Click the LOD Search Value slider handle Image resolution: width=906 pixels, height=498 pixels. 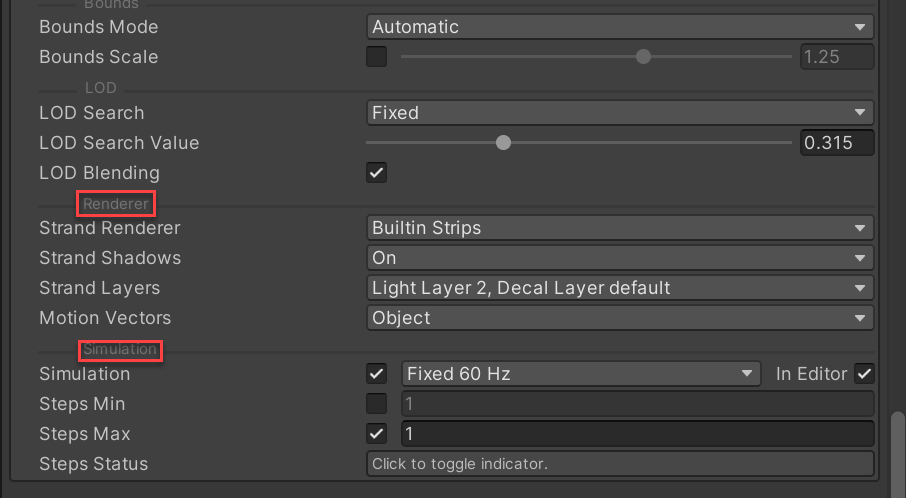coord(504,143)
